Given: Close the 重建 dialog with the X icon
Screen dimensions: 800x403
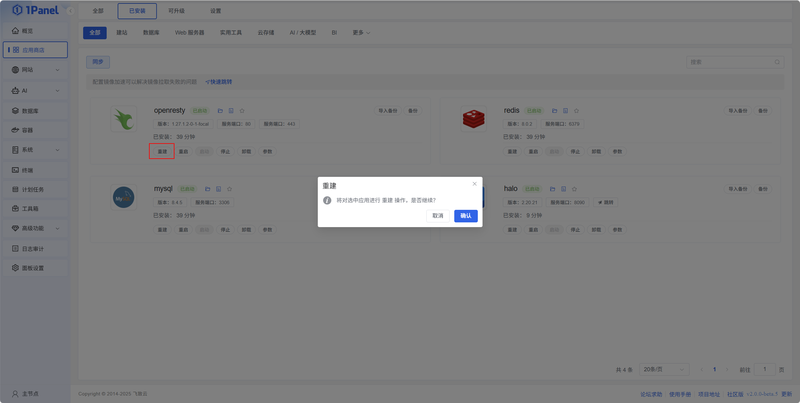Looking at the screenshot, I should pos(474,184).
